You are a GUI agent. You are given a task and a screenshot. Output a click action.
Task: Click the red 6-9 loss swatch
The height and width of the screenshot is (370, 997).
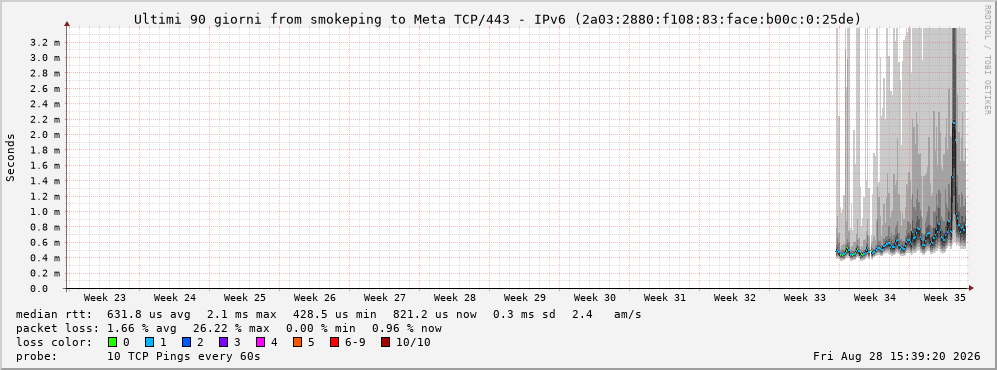pos(334,343)
